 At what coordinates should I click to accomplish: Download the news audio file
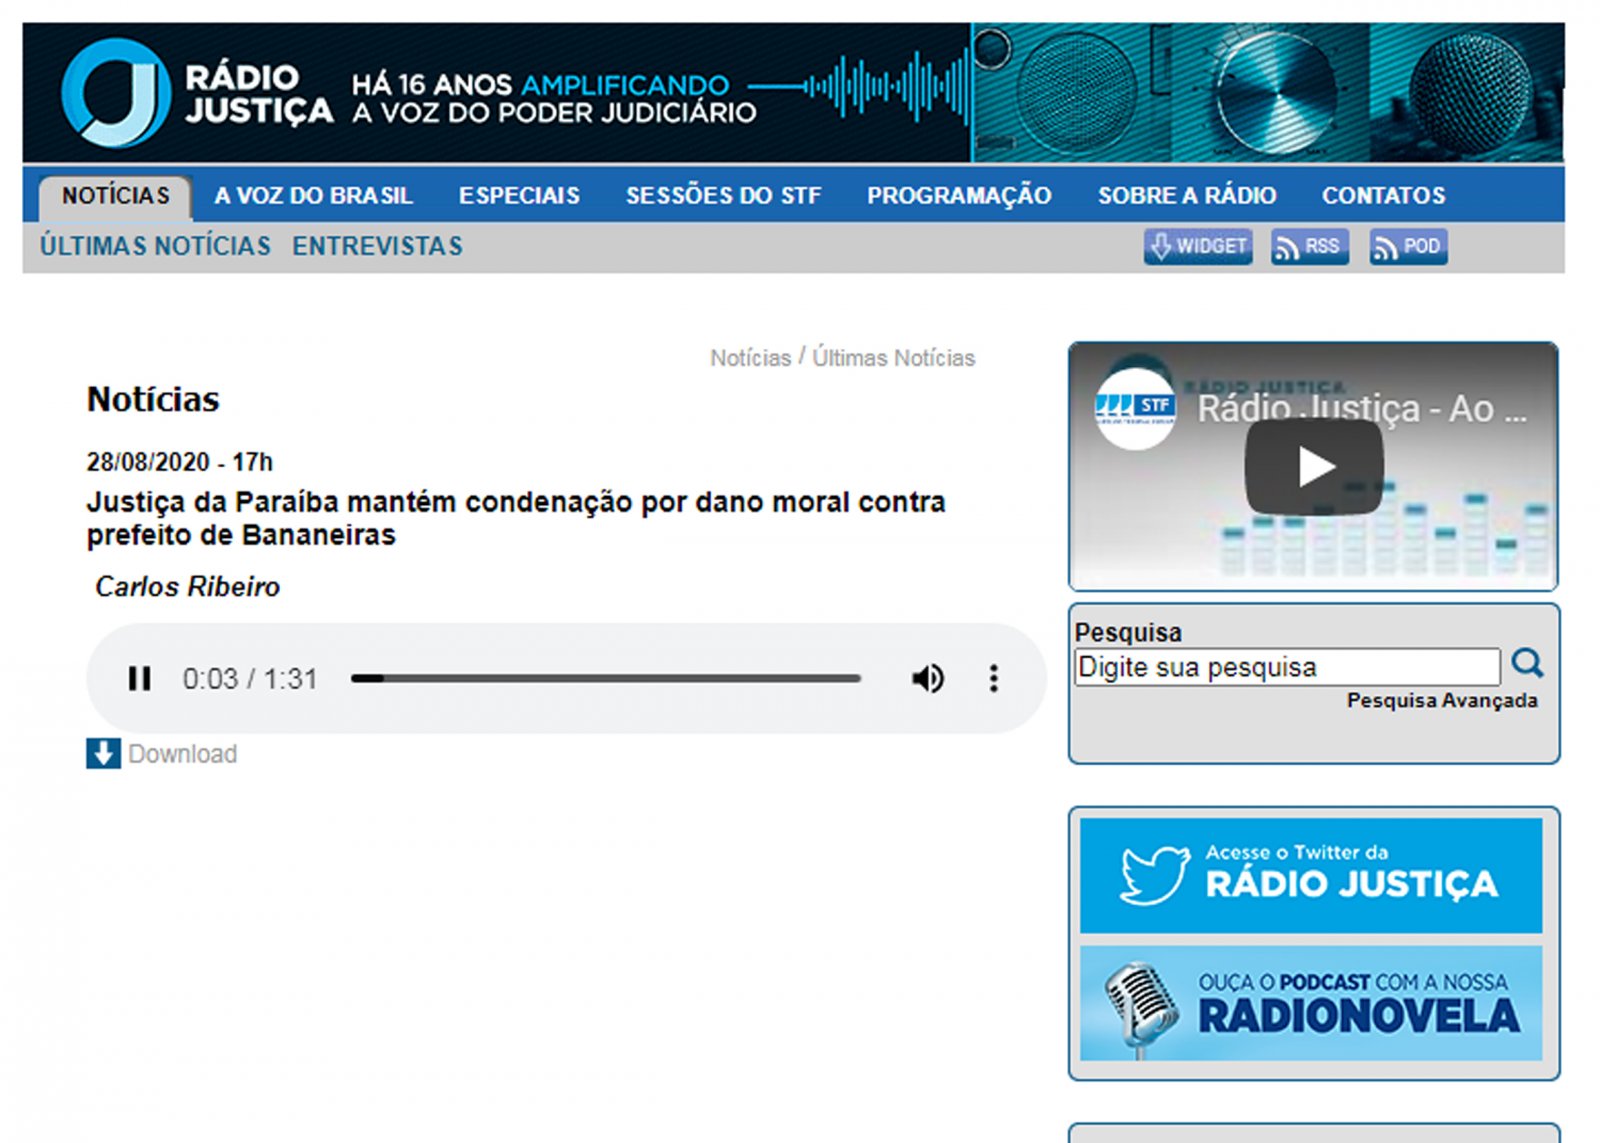pyautogui.click(x=162, y=754)
